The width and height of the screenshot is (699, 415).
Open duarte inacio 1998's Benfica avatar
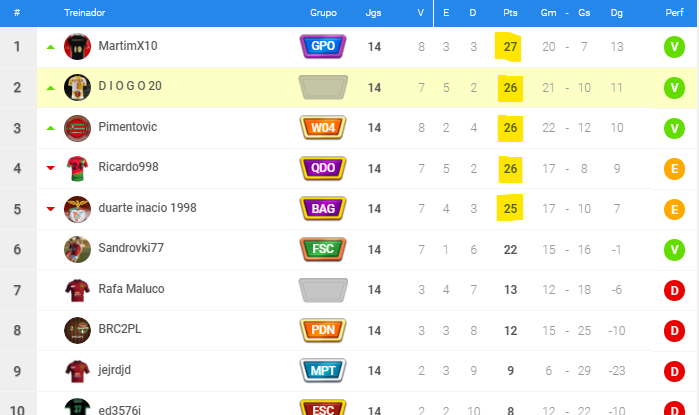point(77,209)
